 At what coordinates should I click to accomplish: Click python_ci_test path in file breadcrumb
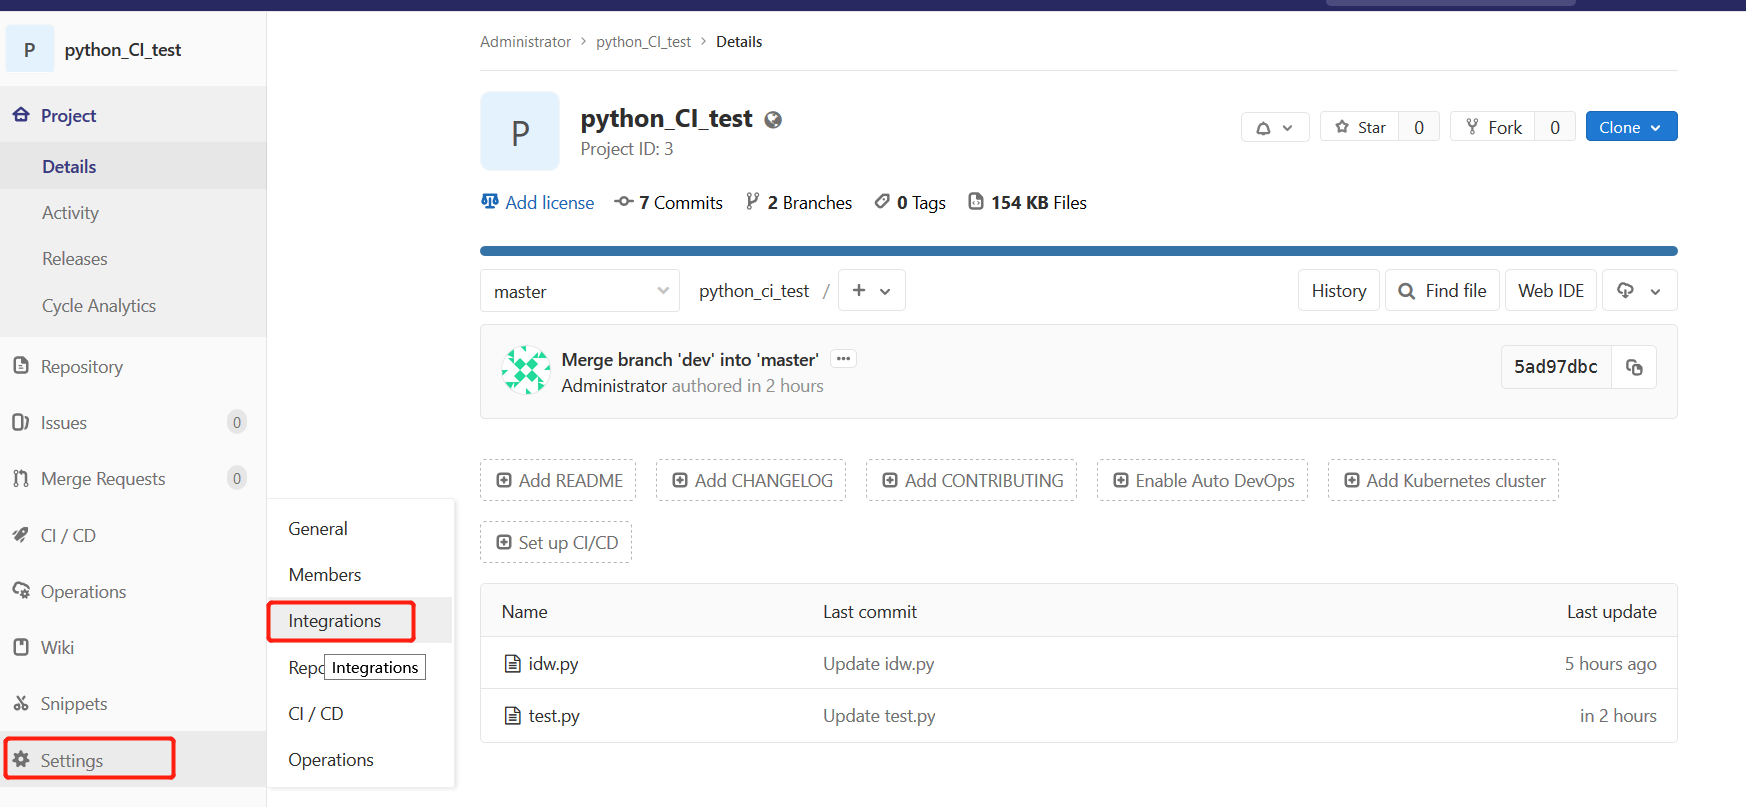pyautogui.click(x=754, y=291)
